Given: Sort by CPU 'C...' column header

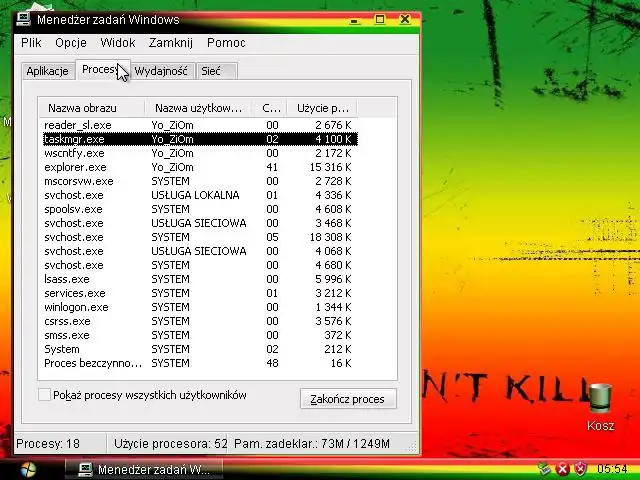Looking at the screenshot, I should point(271,108).
